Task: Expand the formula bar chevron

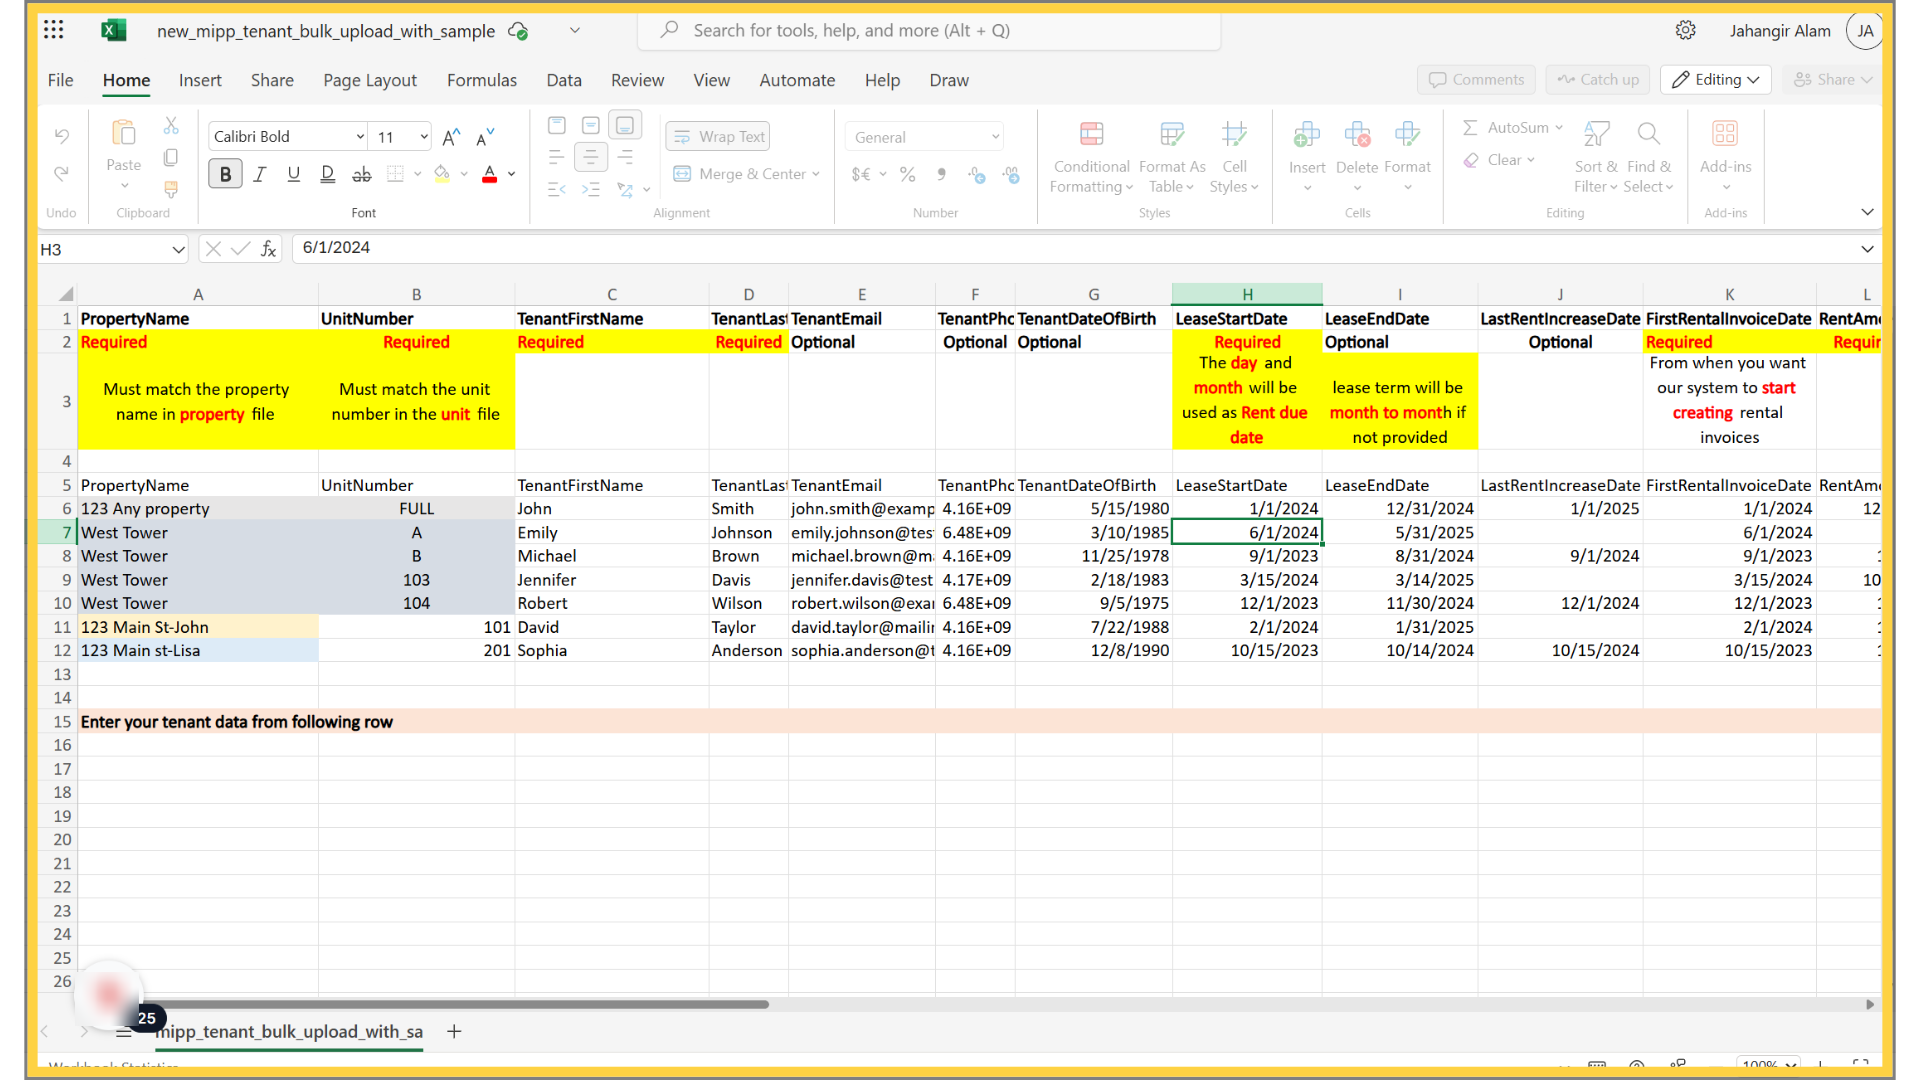Action: click(x=1867, y=249)
